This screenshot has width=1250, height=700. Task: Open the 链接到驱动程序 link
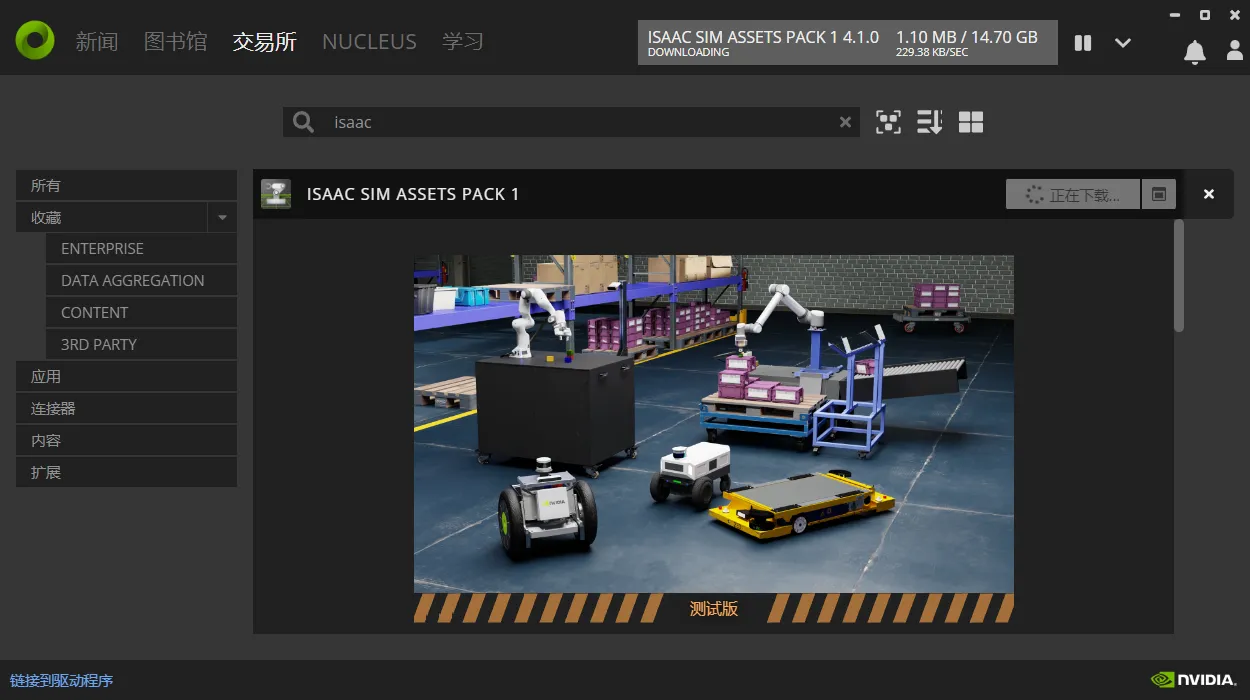pyautogui.click(x=62, y=681)
